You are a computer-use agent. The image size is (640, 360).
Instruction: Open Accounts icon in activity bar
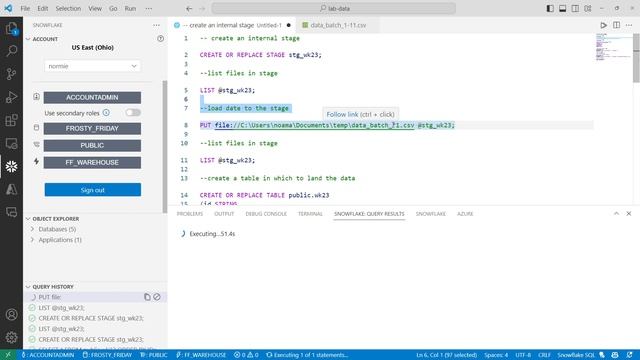(x=11, y=314)
